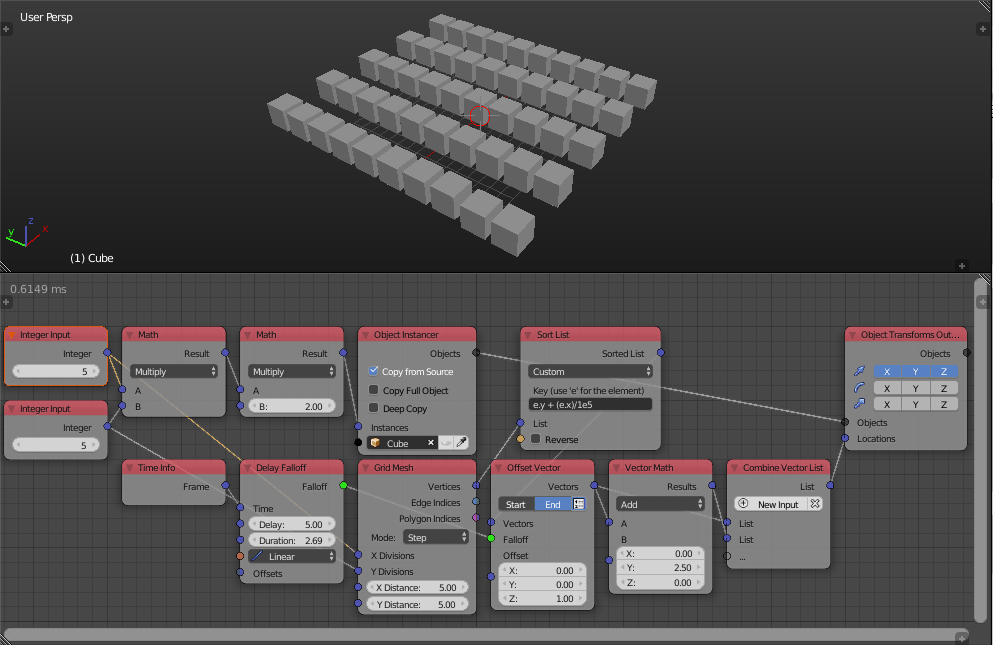Click the Sort List key expression field
This screenshot has height=645, width=993.
click(x=590, y=404)
